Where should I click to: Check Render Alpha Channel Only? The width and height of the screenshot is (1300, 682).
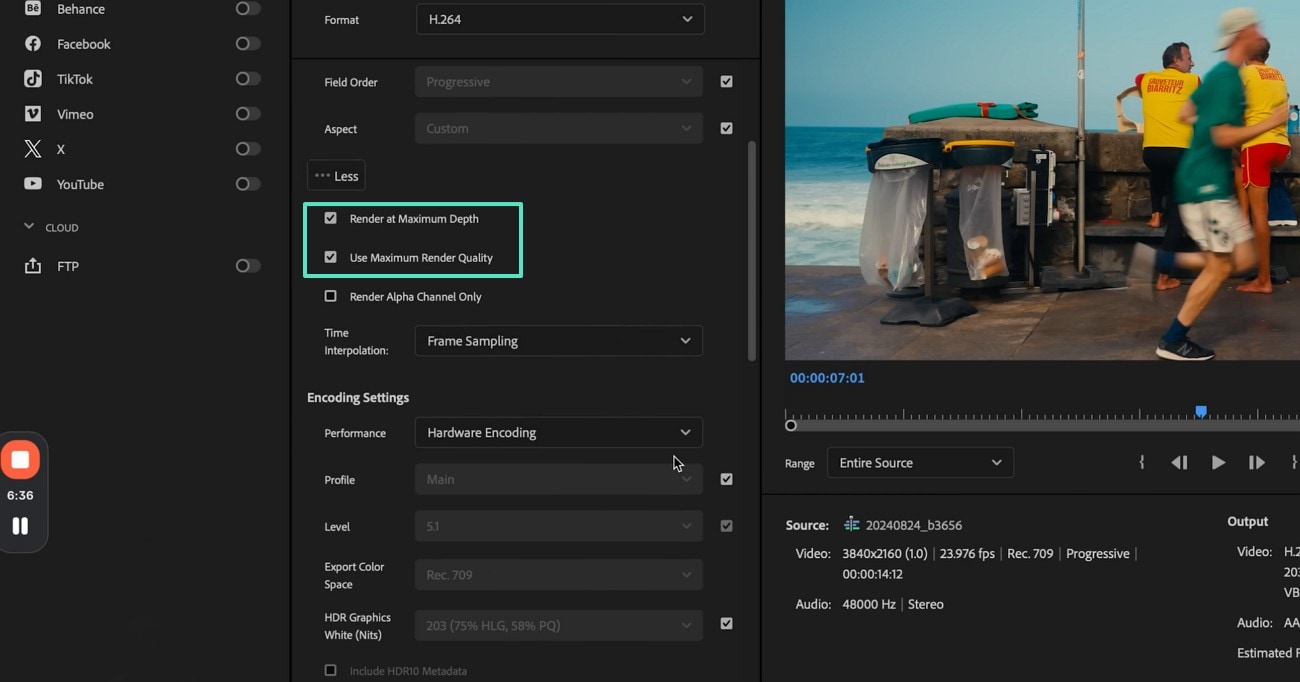[331, 296]
